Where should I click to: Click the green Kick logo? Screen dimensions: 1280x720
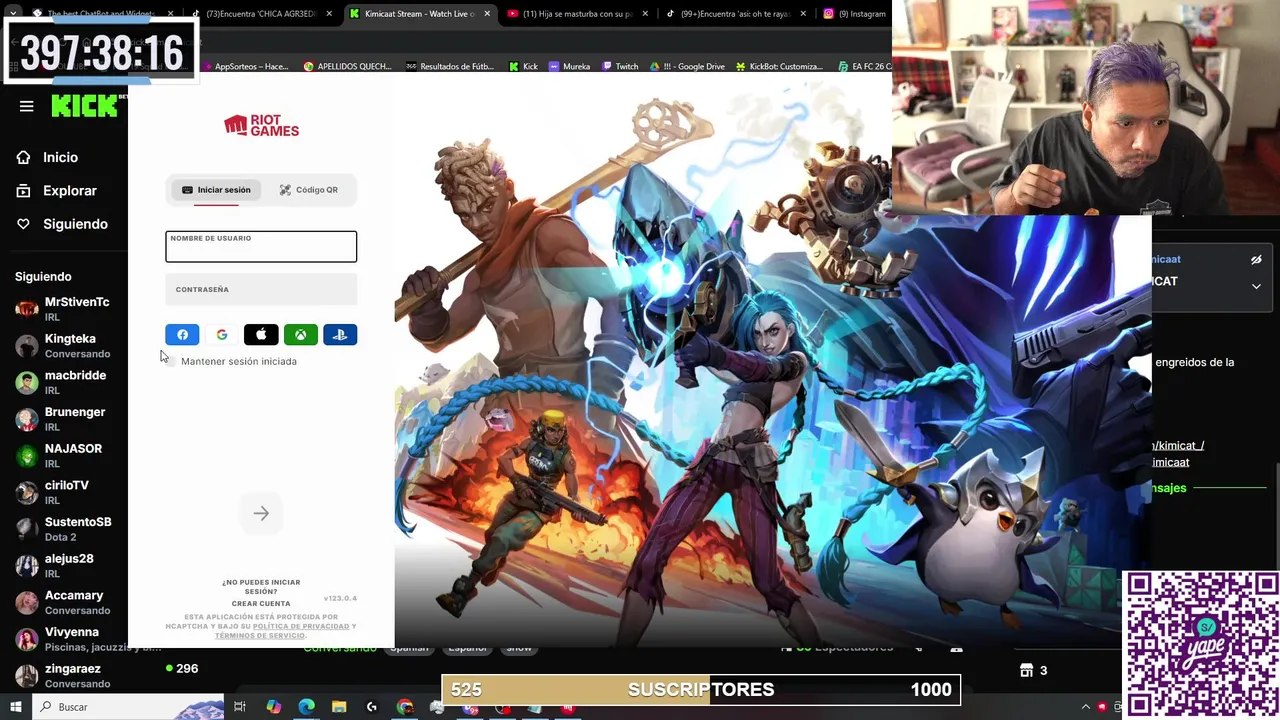pos(85,106)
